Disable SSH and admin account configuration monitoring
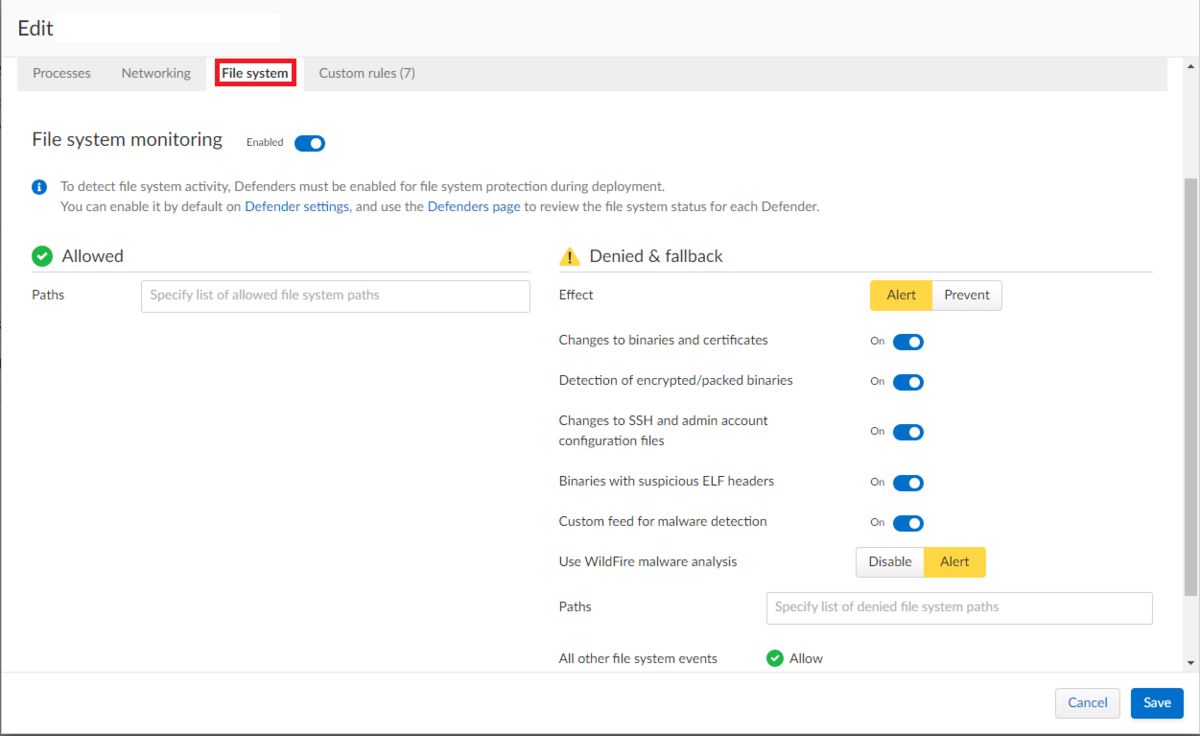 point(908,432)
